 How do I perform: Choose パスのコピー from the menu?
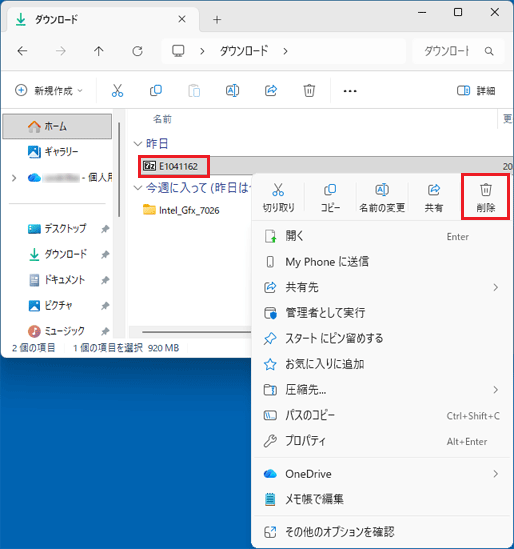(x=382, y=415)
